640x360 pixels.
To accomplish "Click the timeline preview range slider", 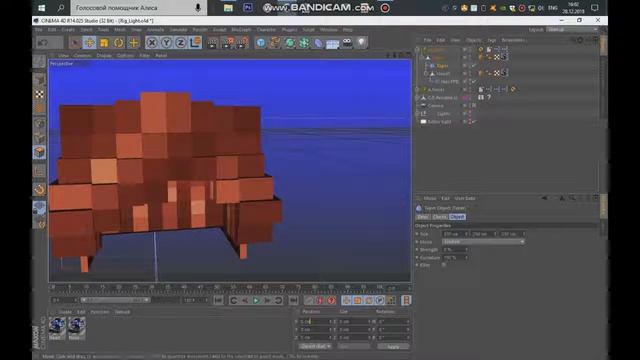I will (x=115, y=300).
